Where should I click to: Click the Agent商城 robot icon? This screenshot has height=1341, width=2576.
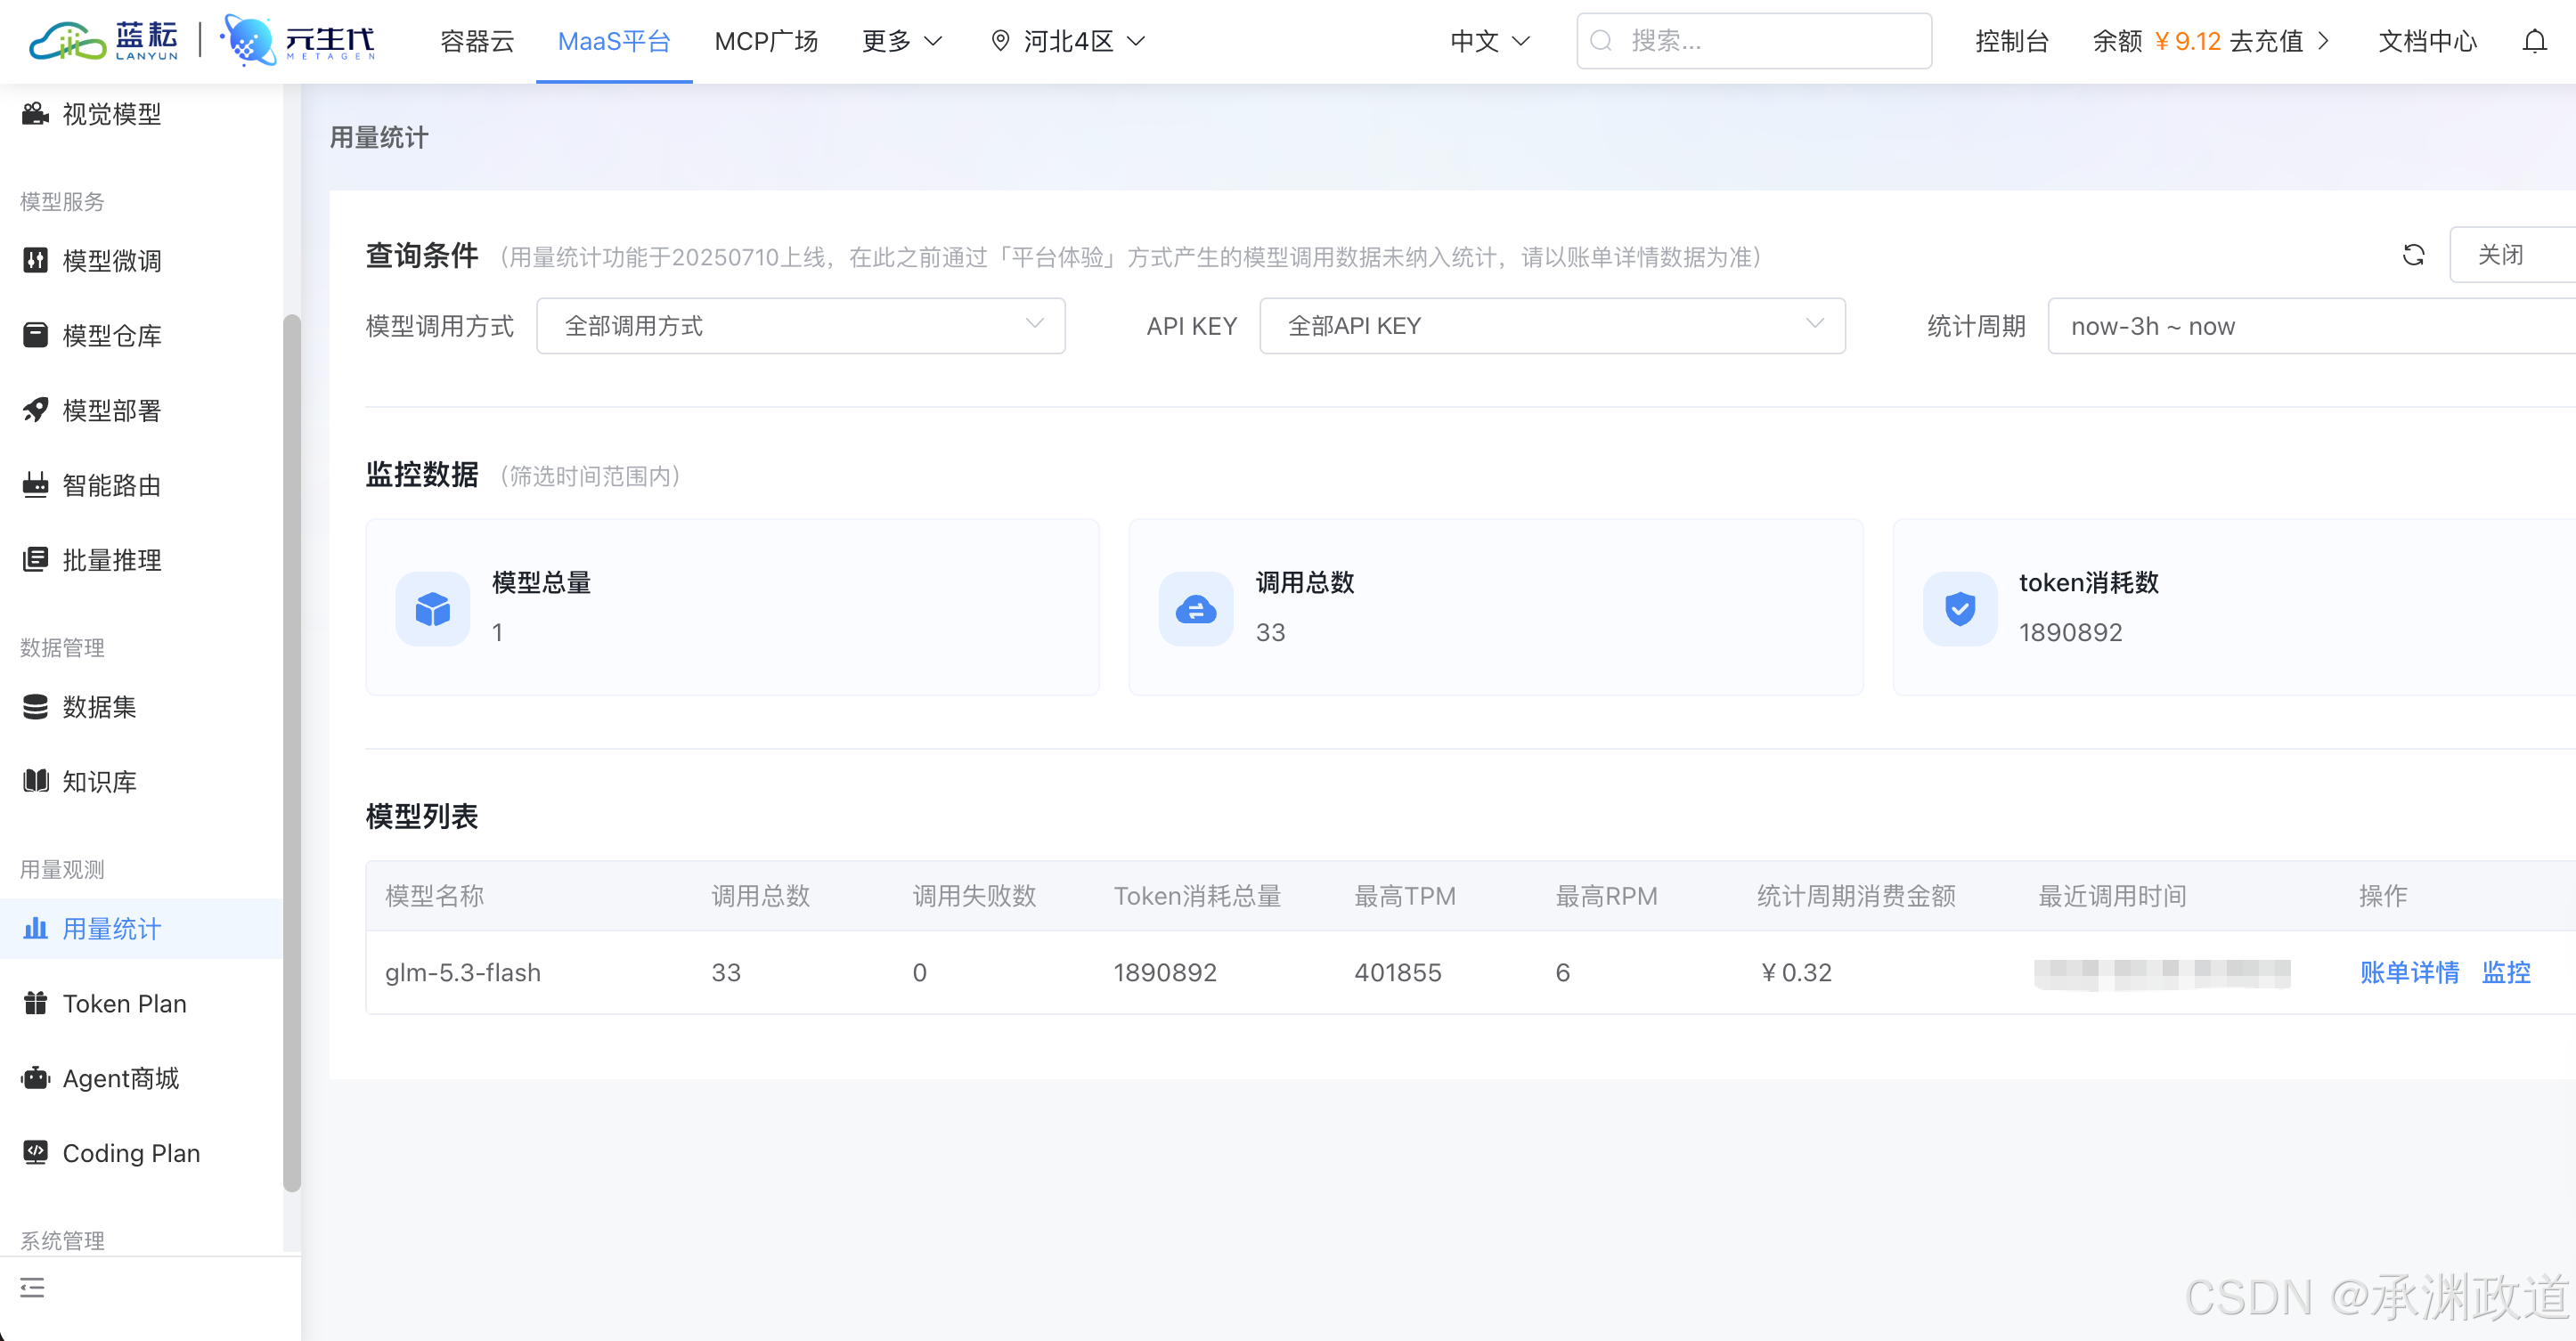[35, 1078]
